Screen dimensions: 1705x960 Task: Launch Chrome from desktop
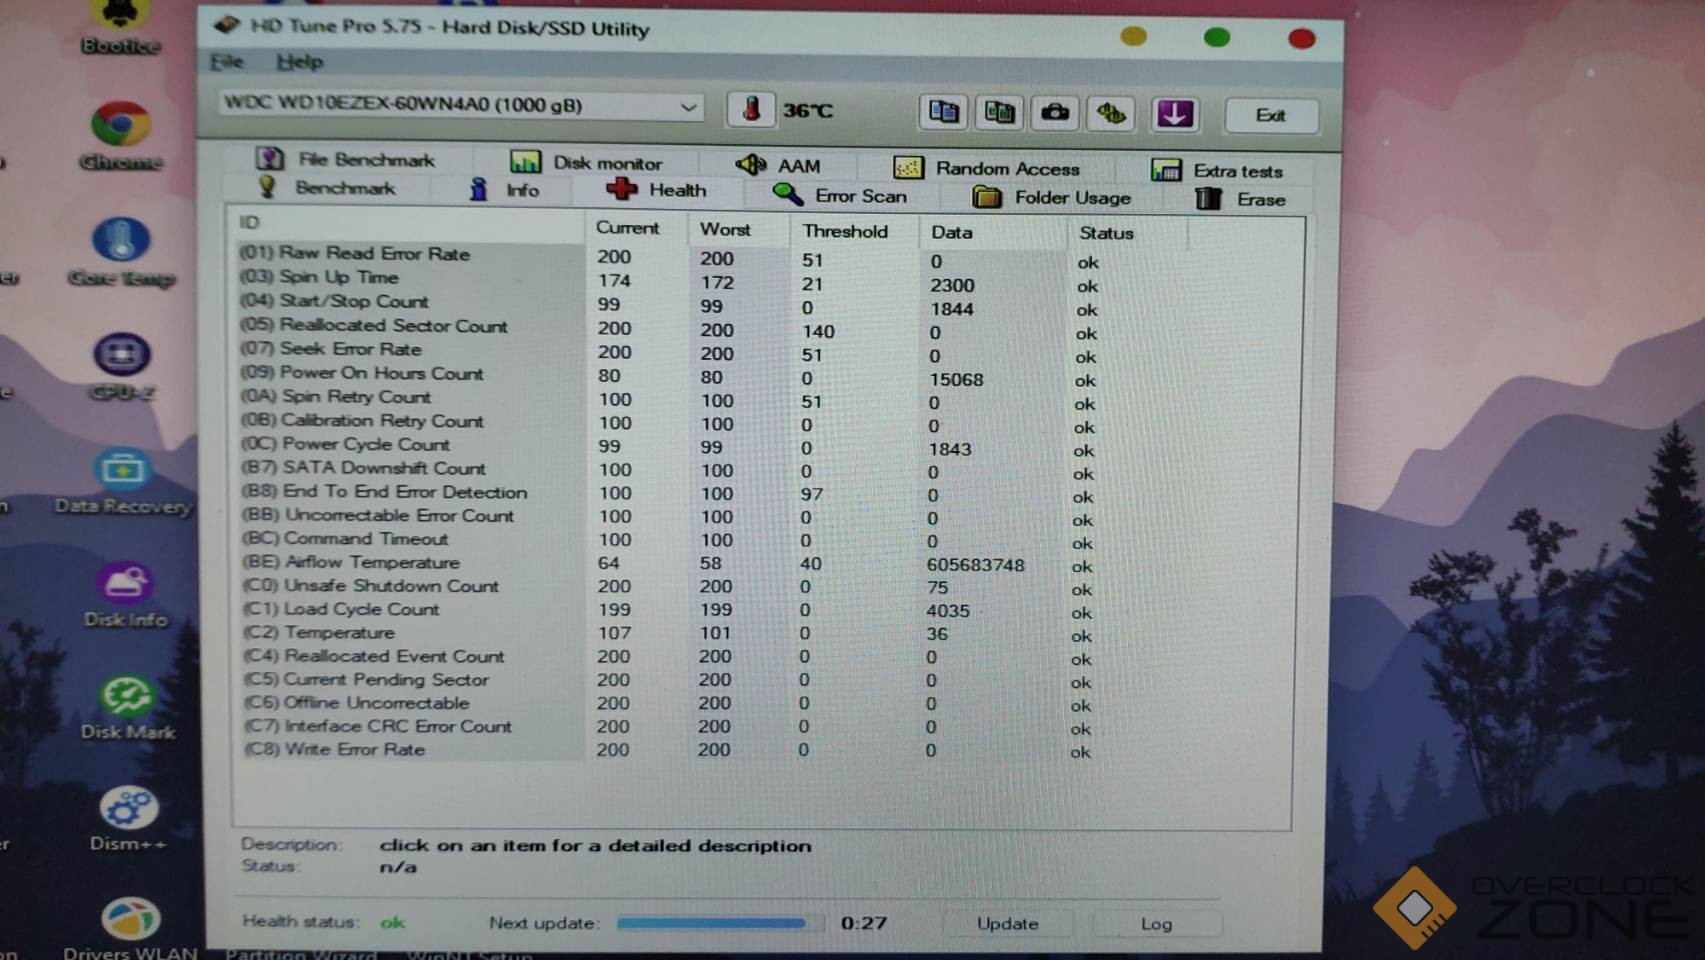coord(120,136)
